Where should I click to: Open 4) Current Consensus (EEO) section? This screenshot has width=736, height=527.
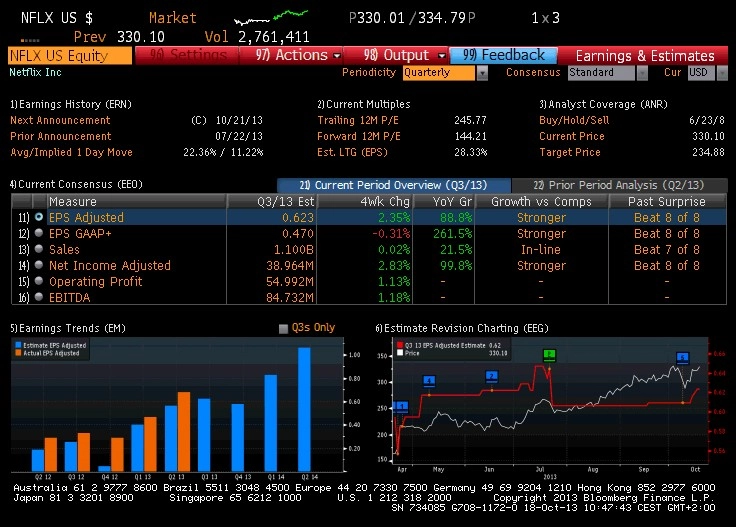[x=76, y=184]
